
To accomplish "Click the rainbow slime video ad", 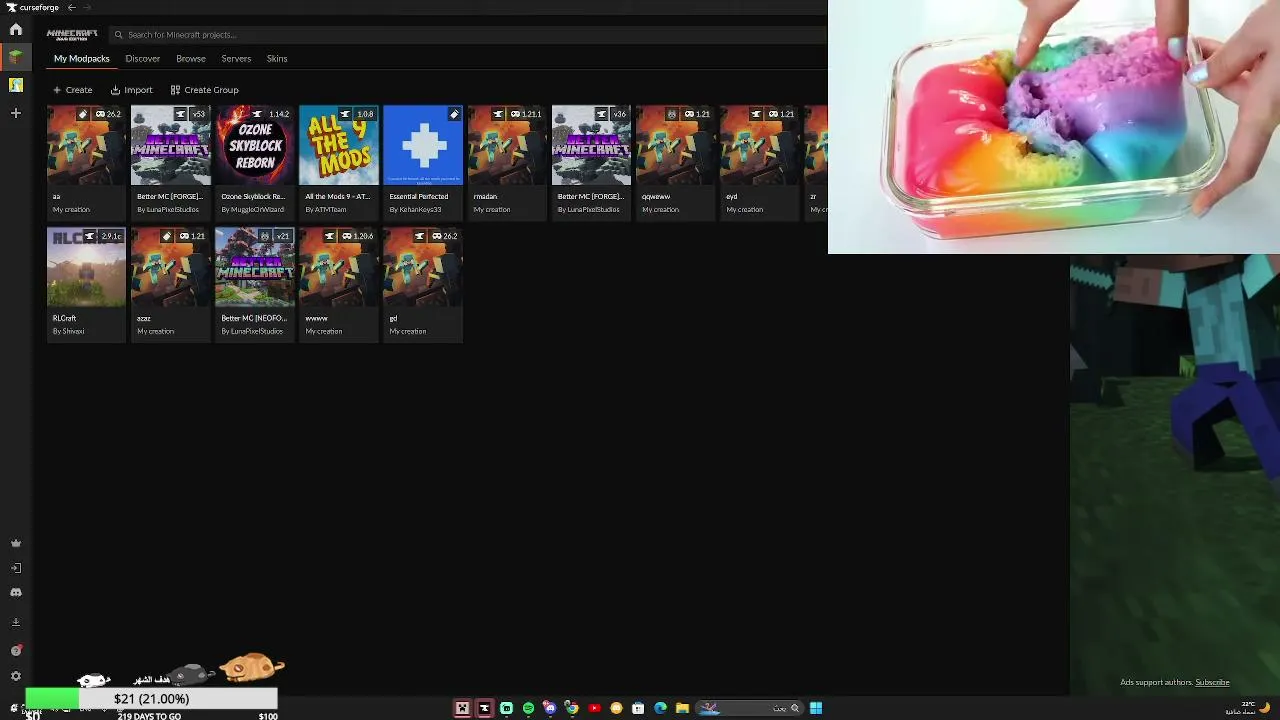I will pos(1054,127).
